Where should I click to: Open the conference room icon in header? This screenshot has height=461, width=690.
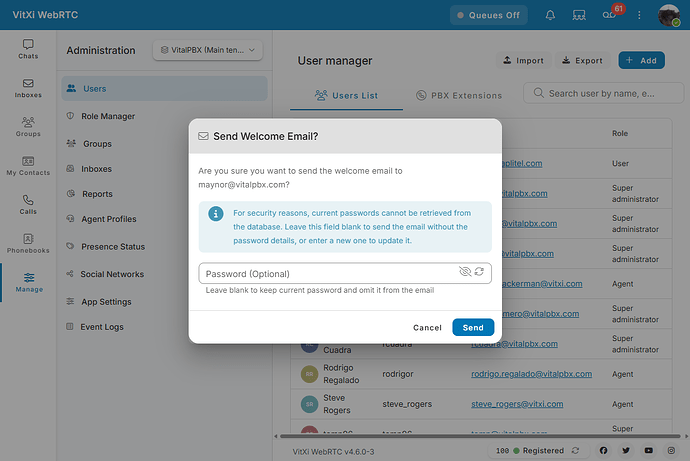tap(579, 15)
